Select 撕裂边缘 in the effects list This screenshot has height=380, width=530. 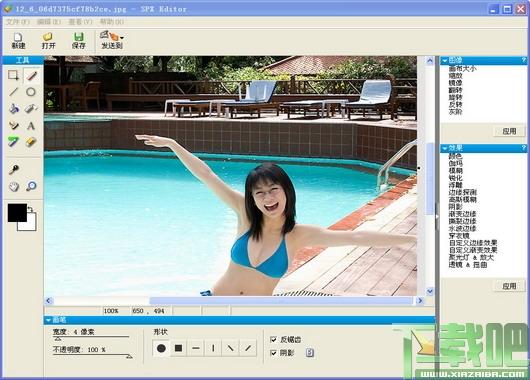(x=462, y=221)
